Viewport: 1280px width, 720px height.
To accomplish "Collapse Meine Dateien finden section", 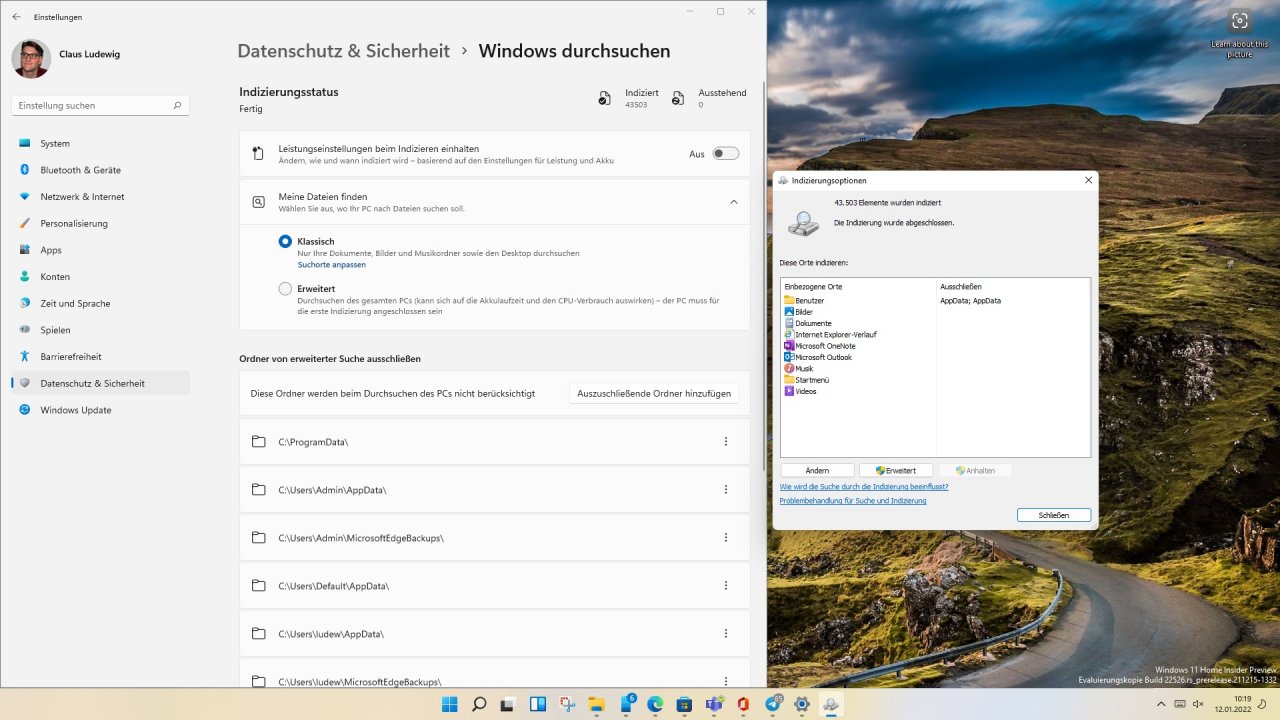I will point(734,202).
